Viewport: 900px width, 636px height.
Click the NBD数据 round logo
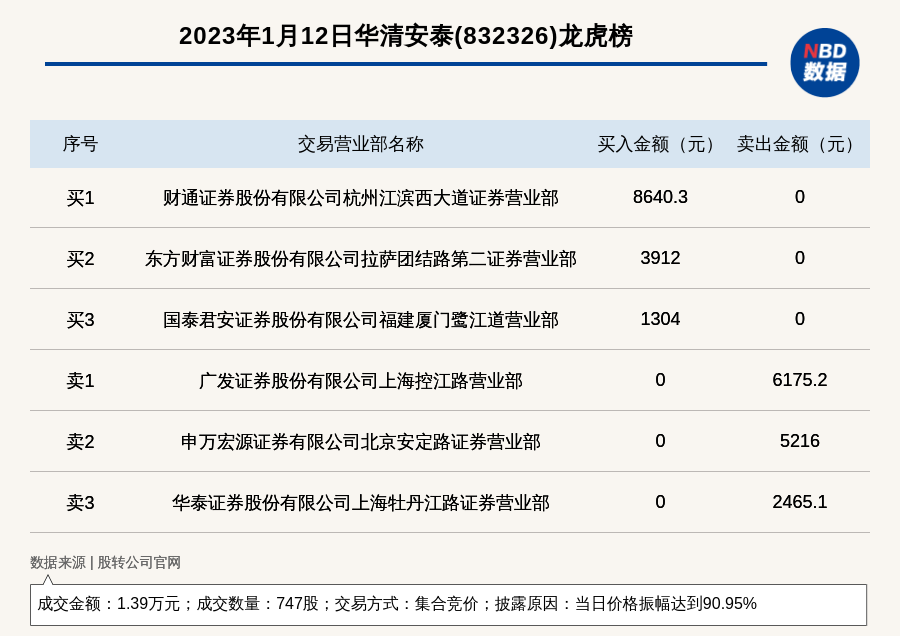point(824,63)
